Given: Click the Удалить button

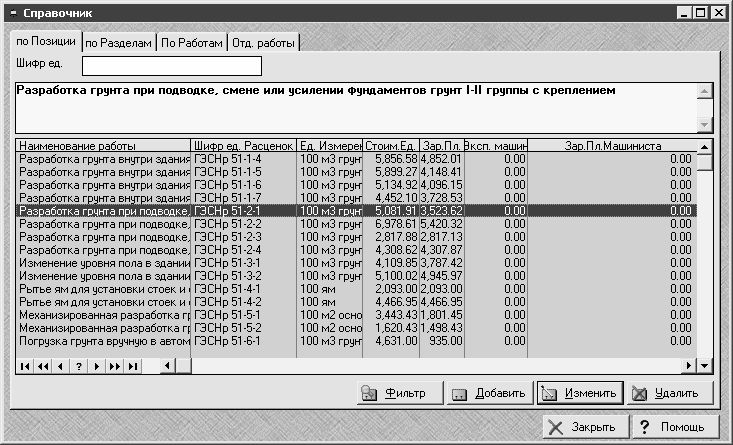Looking at the screenshot, I should (x=670, y=393).
